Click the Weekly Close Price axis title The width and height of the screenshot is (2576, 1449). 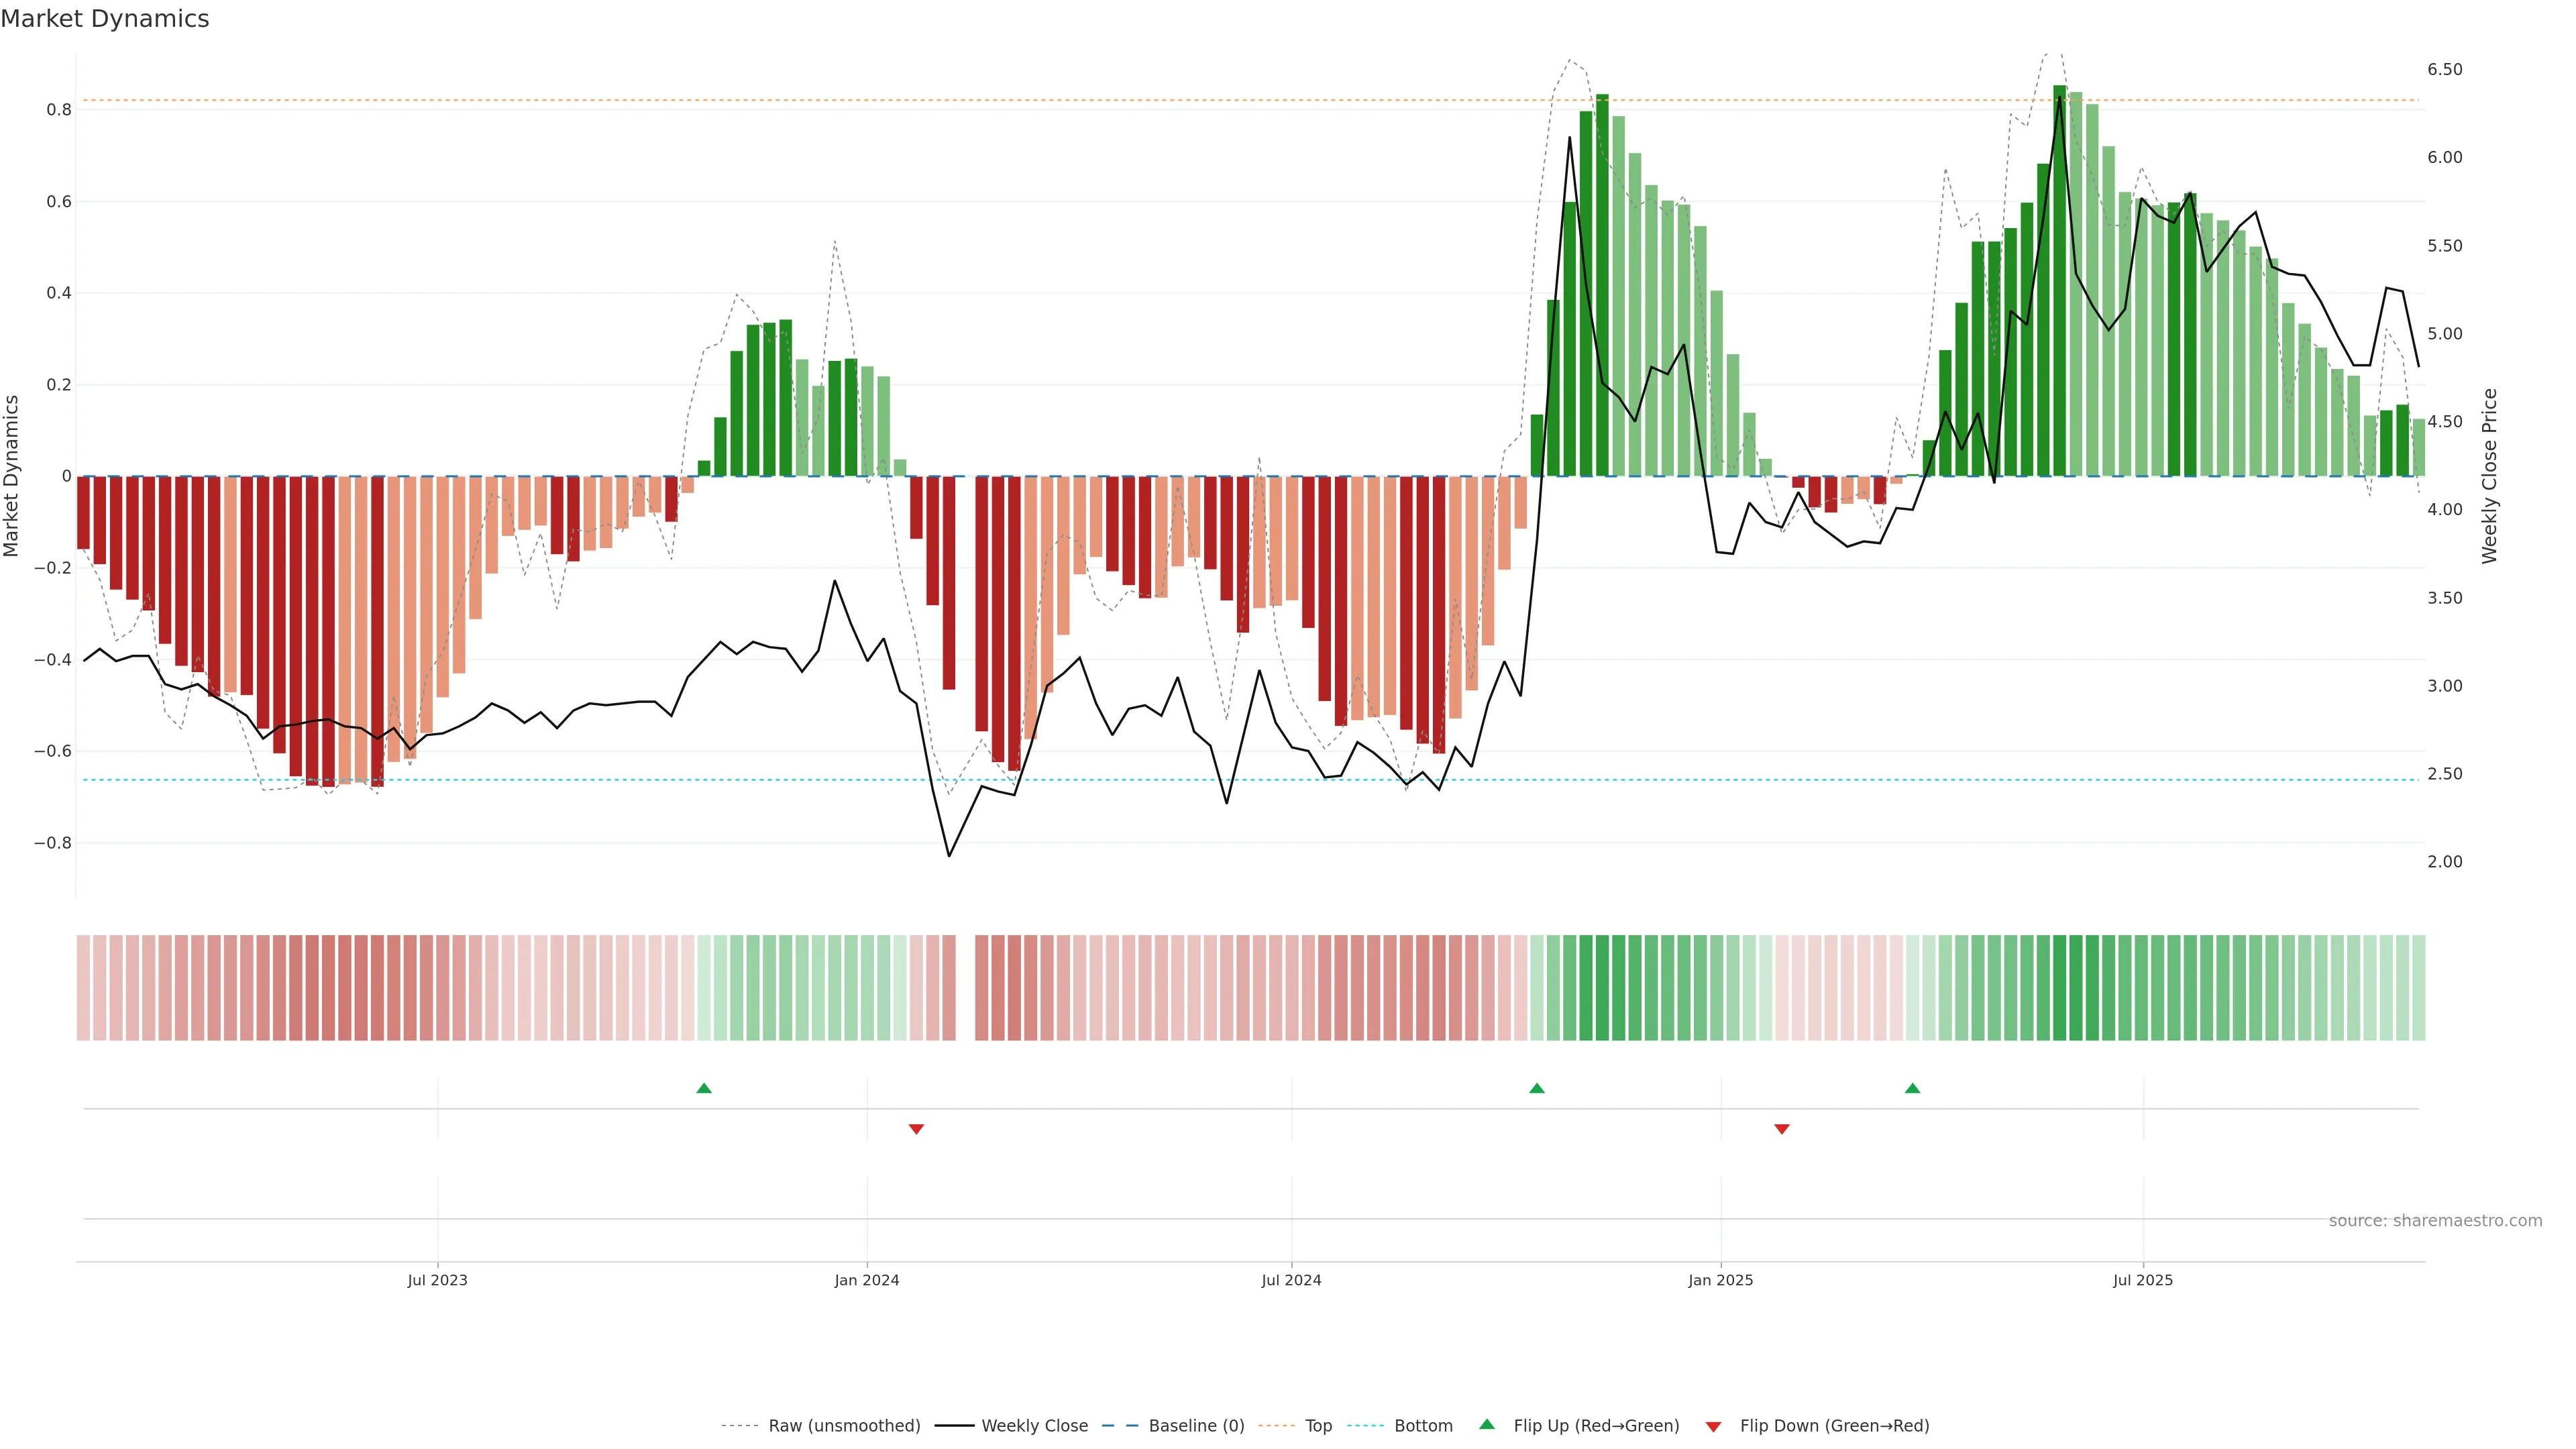pos(2489,476)
